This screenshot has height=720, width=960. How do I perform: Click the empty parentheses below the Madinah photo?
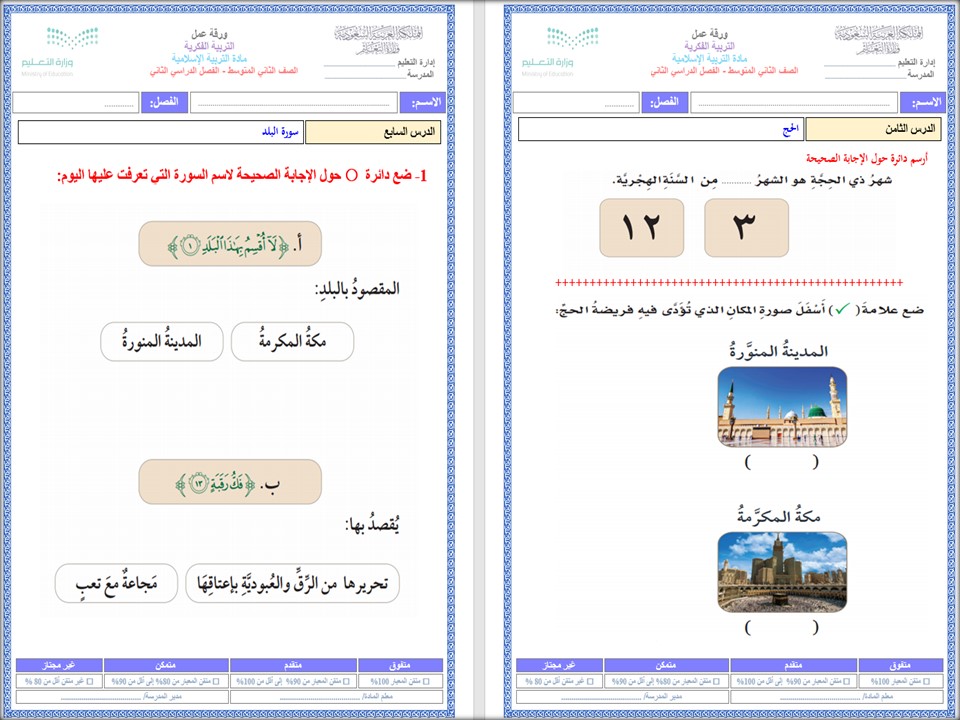tap(782, 462)
